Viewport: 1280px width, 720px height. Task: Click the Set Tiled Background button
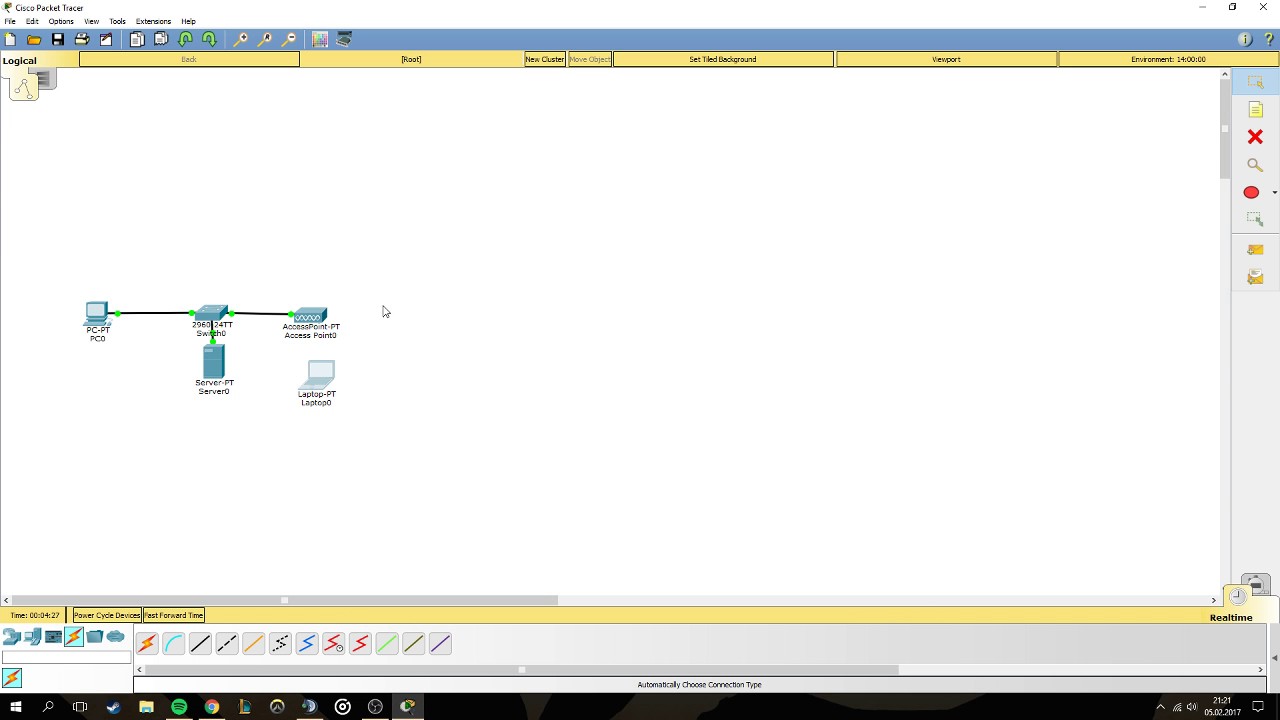[723, 59]
